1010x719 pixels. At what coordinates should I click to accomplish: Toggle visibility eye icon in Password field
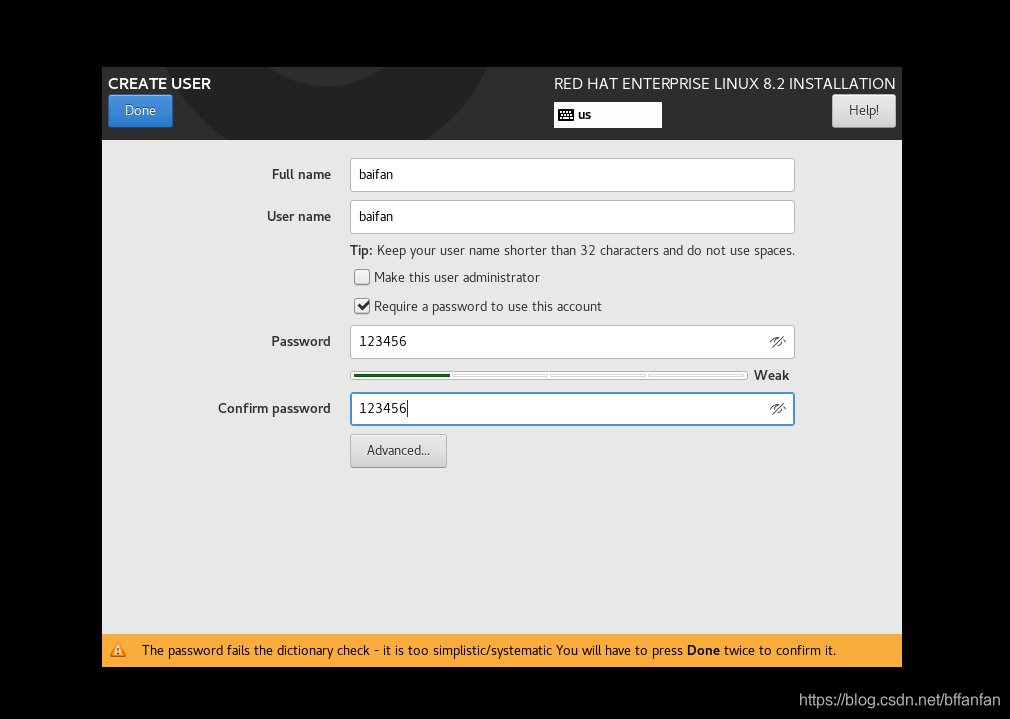tap(777, 341)
